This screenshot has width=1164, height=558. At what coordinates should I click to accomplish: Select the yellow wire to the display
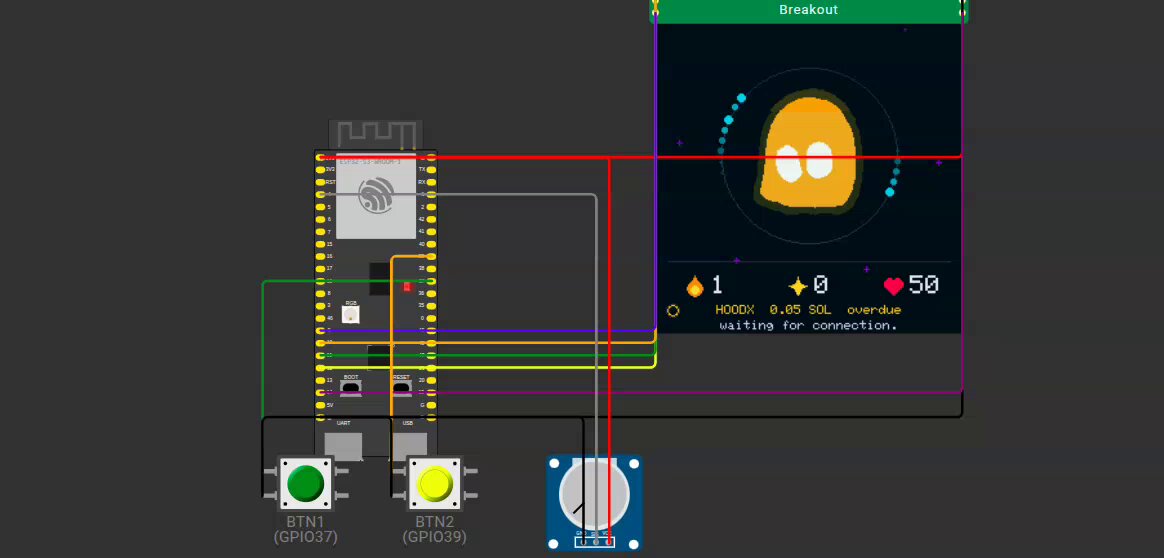pos(490,367)
